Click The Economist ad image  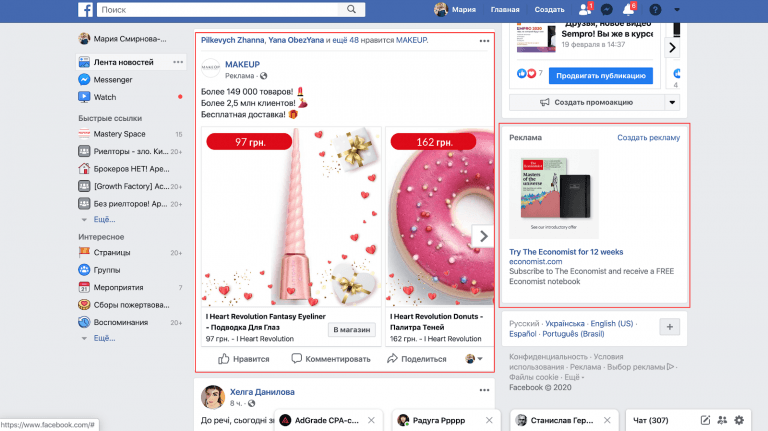pos(554,194)
